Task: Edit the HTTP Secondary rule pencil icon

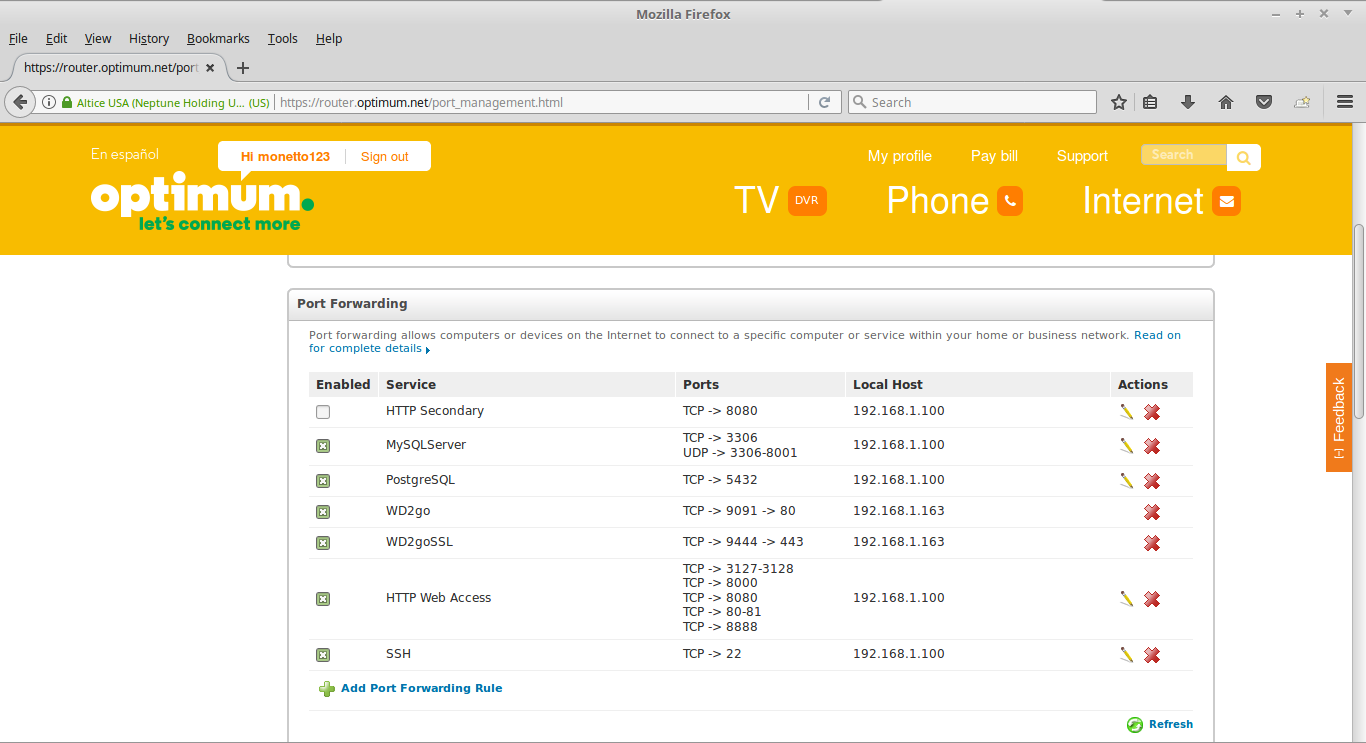Action: pos(1127,411)
